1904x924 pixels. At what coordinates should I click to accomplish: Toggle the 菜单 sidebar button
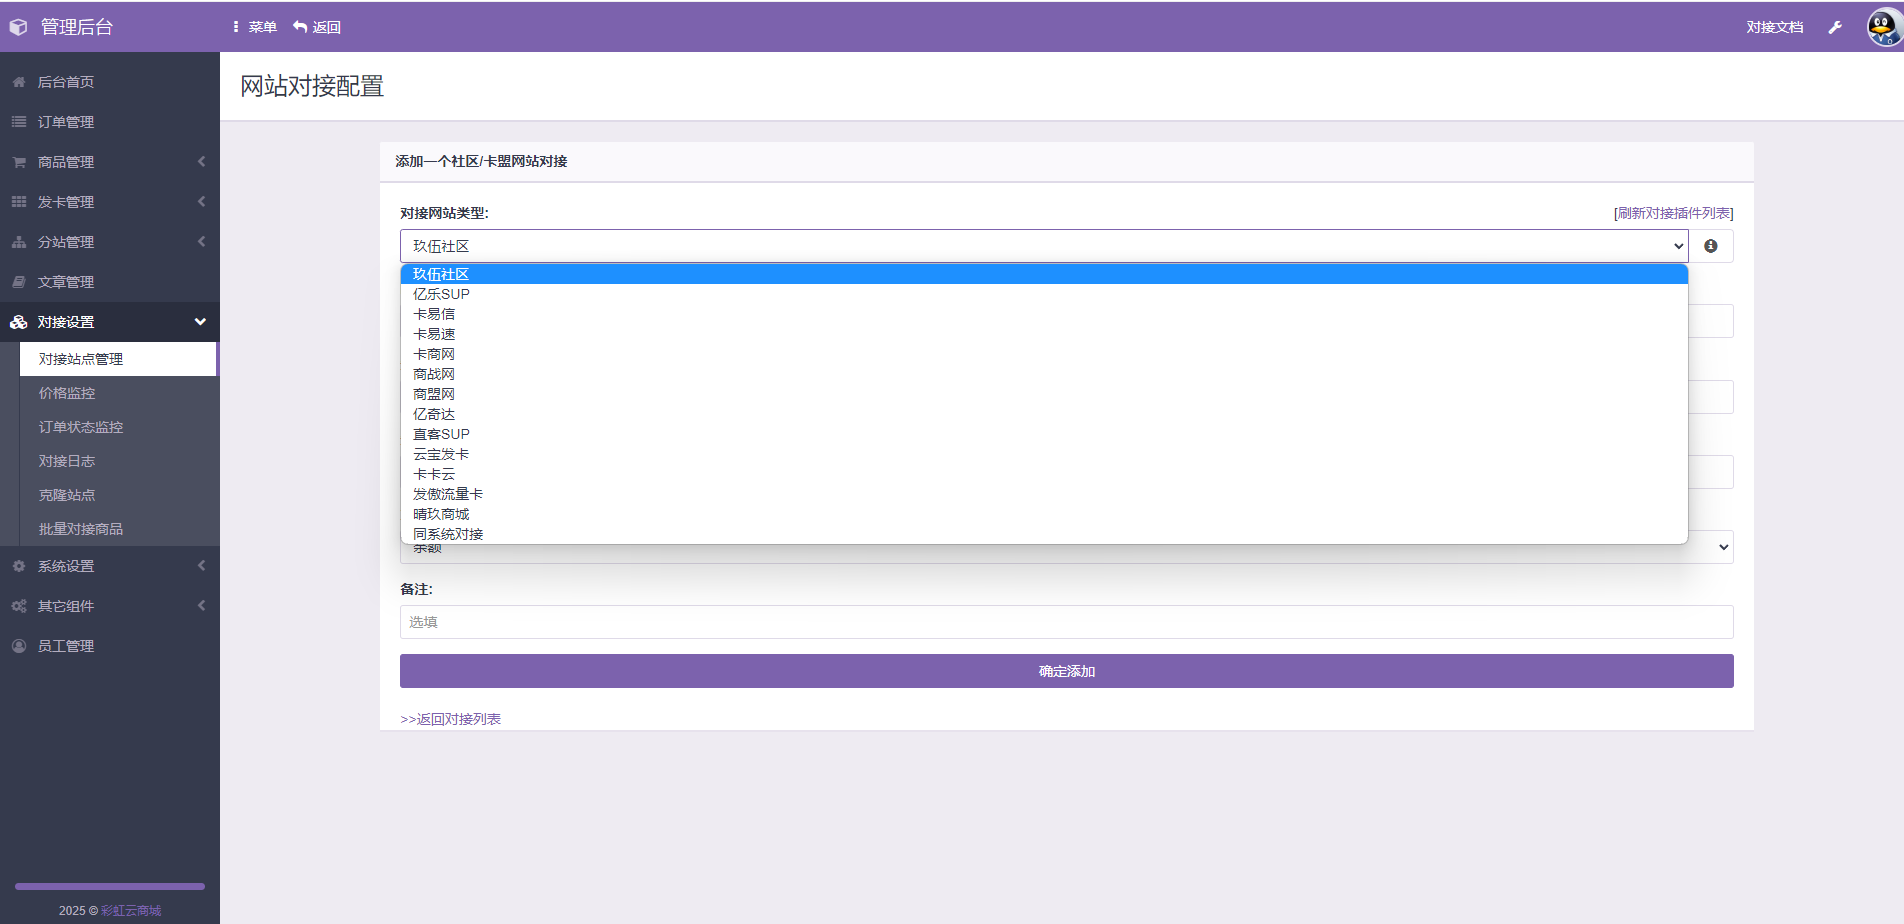(254, 27)
